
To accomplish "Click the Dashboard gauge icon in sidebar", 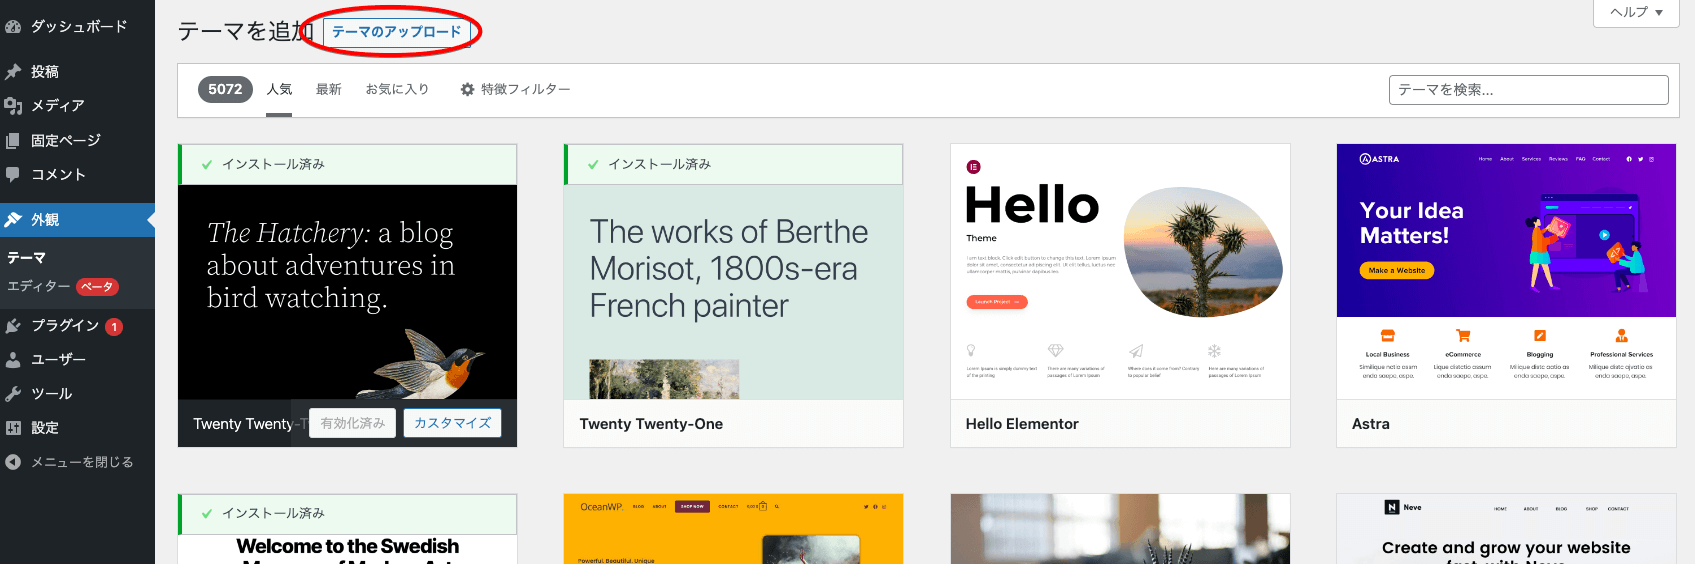I will [x=13, y=27].
